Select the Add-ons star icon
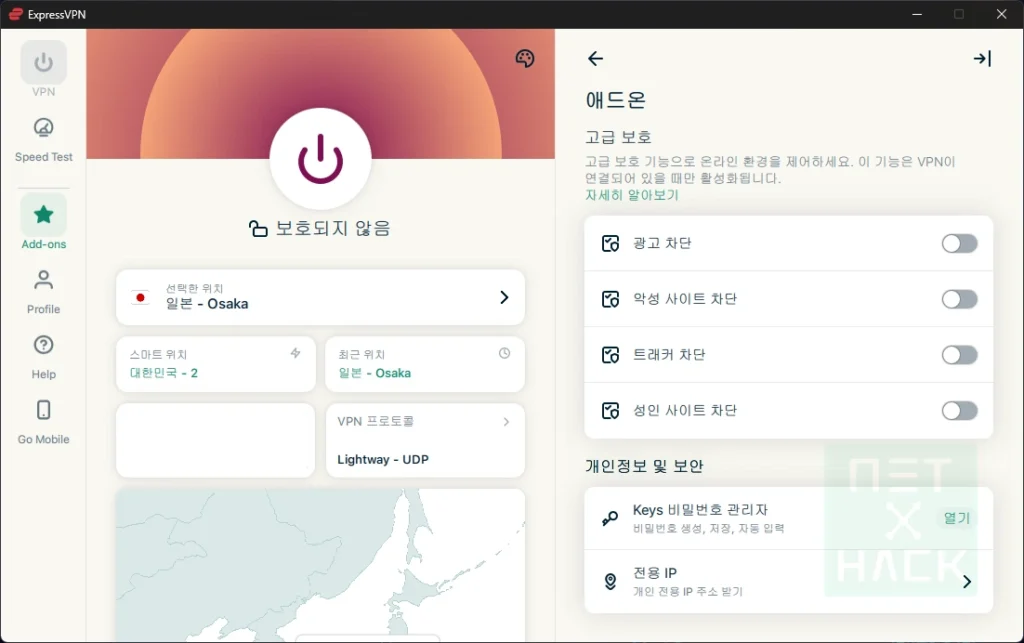The image size is (1024, 643). click(x=42, y=212)
